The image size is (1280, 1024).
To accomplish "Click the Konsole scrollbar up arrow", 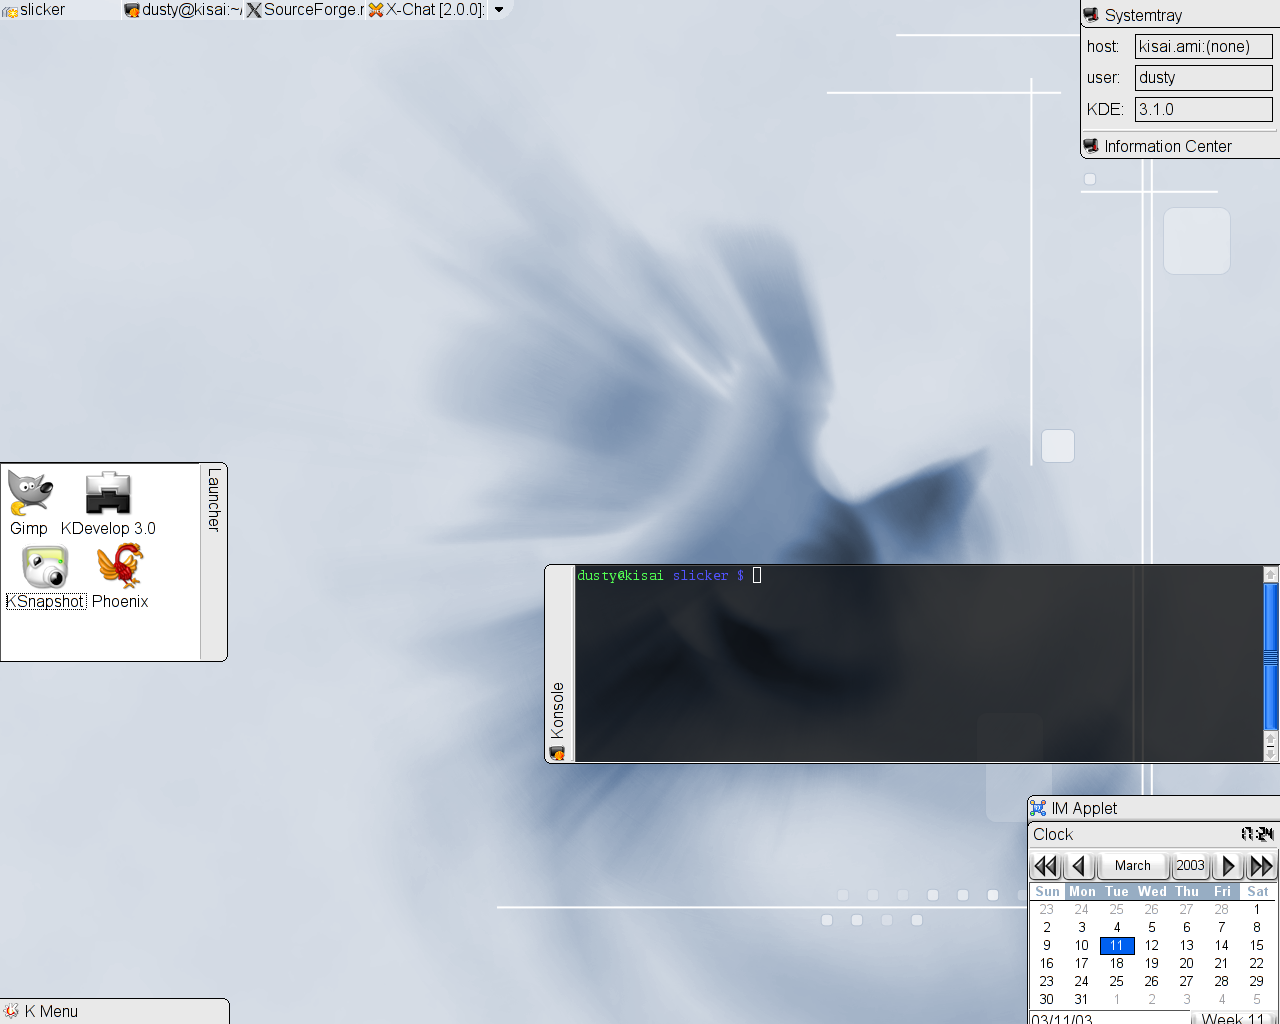I will click(1271, 575).
